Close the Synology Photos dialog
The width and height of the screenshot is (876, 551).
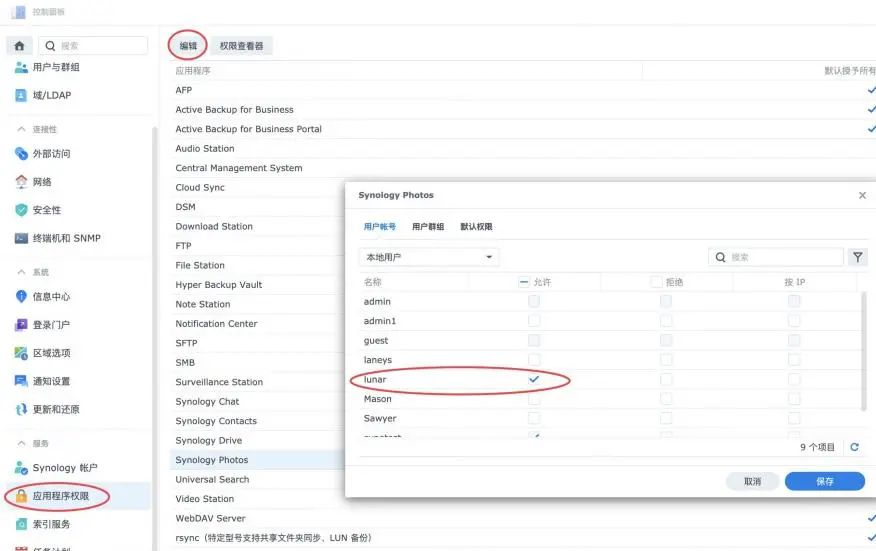(863, 195)
